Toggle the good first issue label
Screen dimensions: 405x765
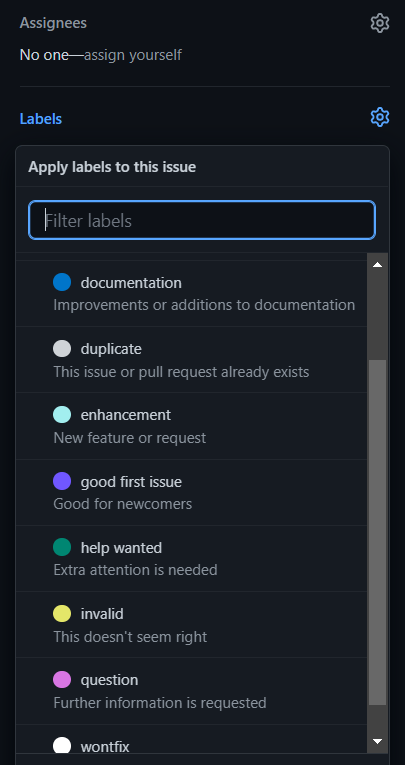[191, 492]
